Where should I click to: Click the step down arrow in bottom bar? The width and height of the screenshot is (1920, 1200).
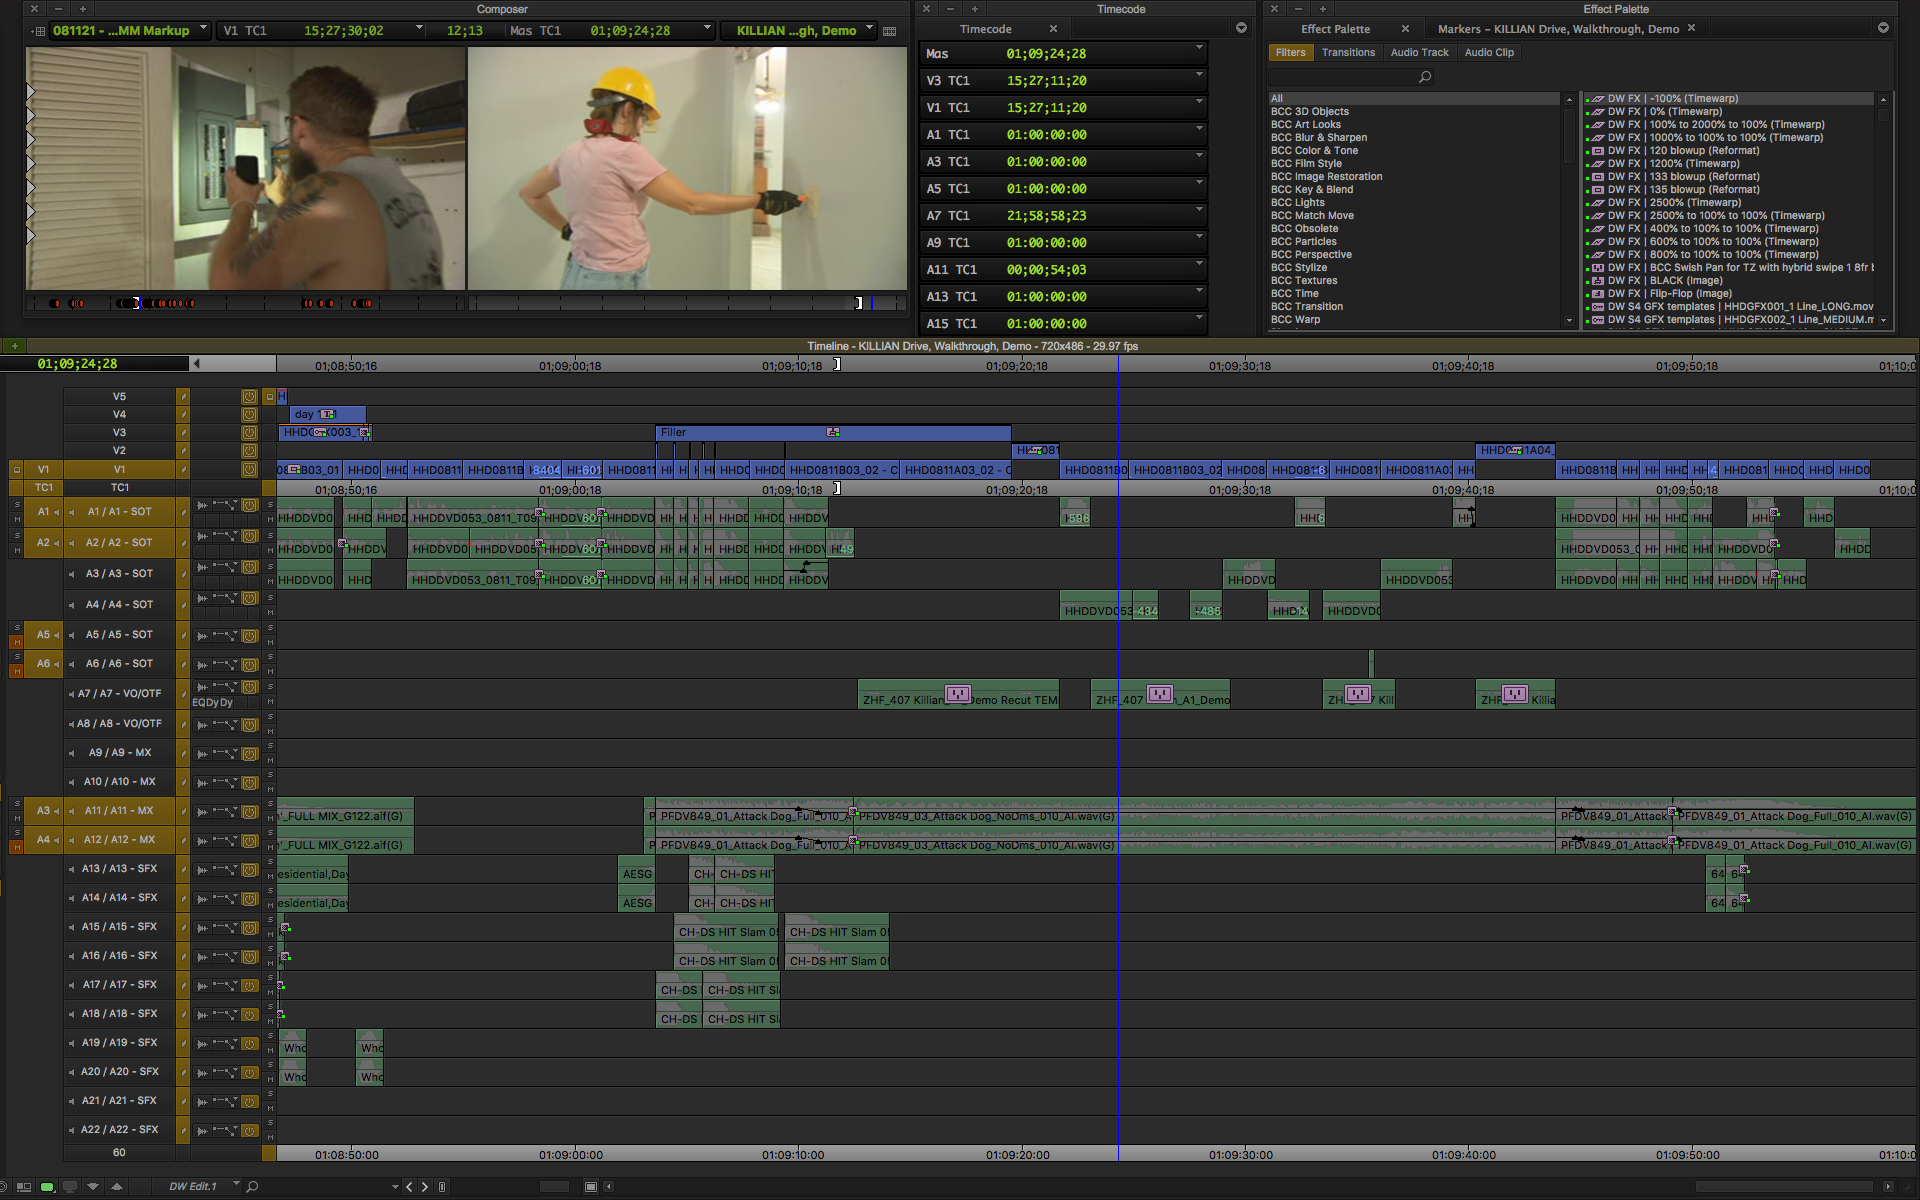pos(93,1187)
